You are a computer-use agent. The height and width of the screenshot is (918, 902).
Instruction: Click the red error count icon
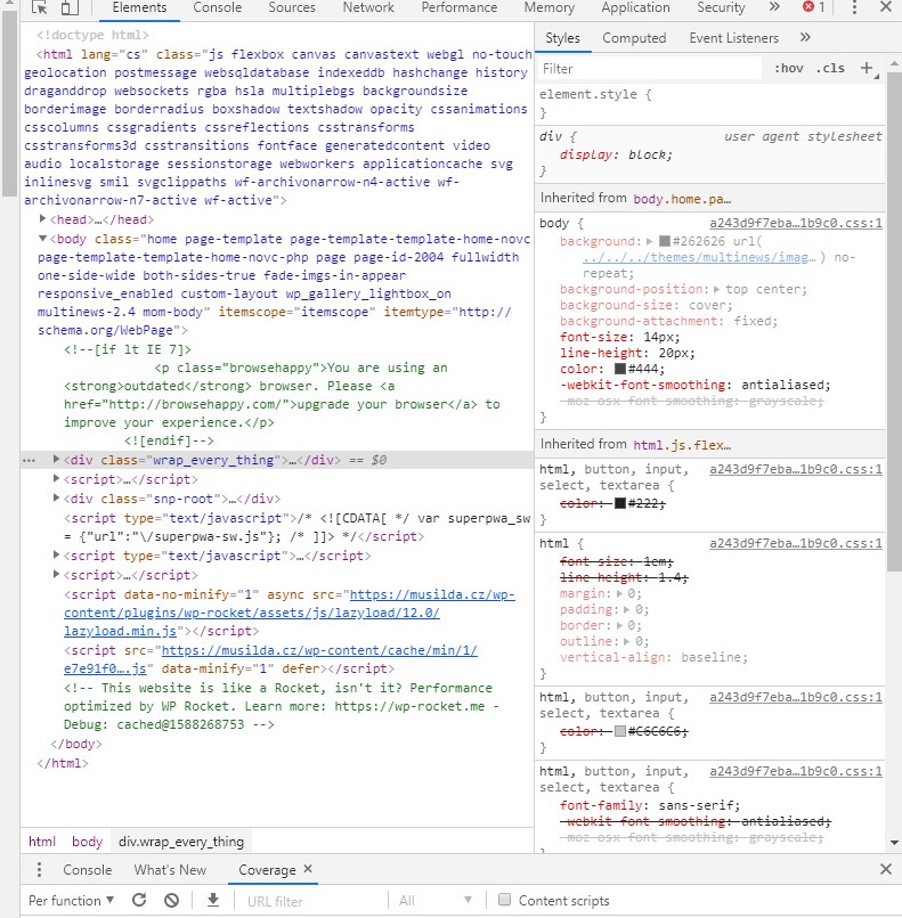(808, 7)
